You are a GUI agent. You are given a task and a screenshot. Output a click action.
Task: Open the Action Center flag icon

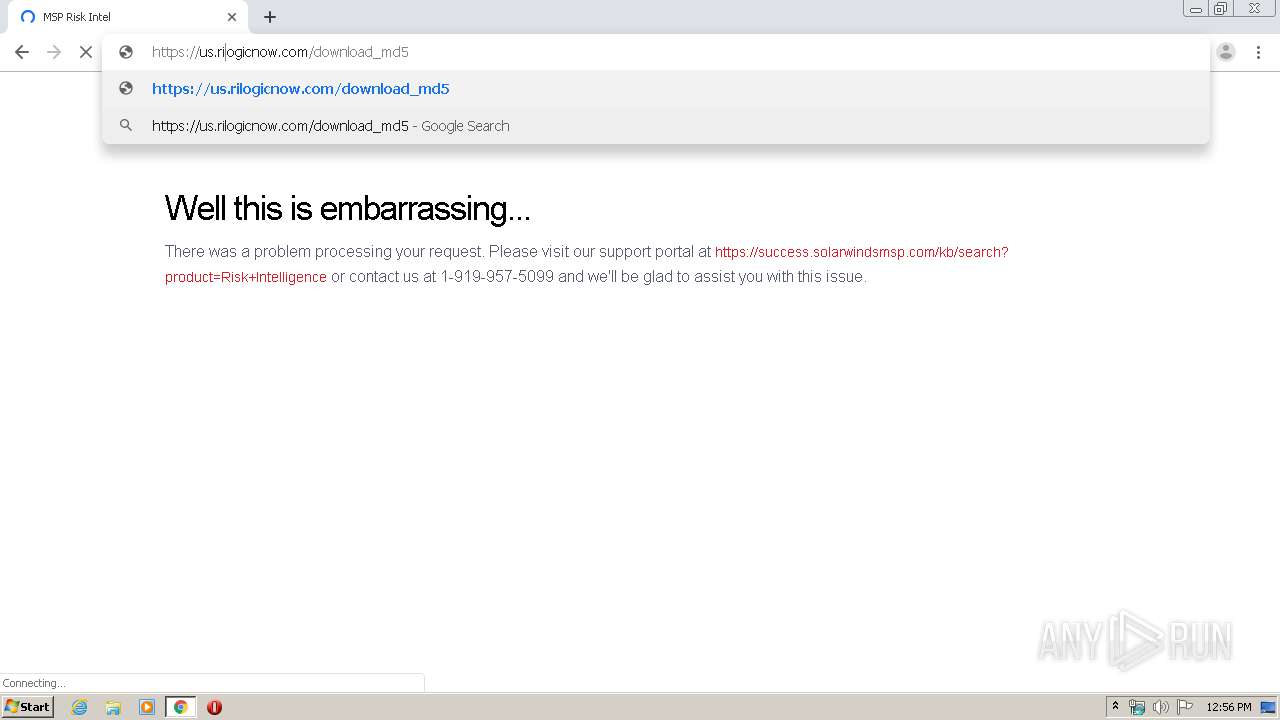(1185, 707)
